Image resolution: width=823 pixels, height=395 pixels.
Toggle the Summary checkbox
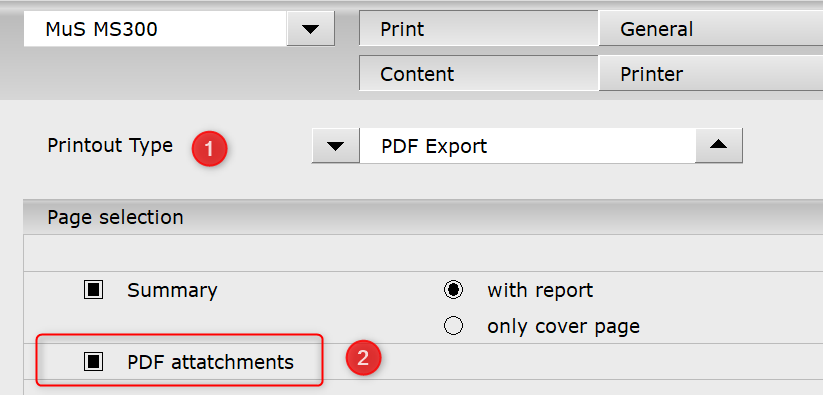coord(93,290)
